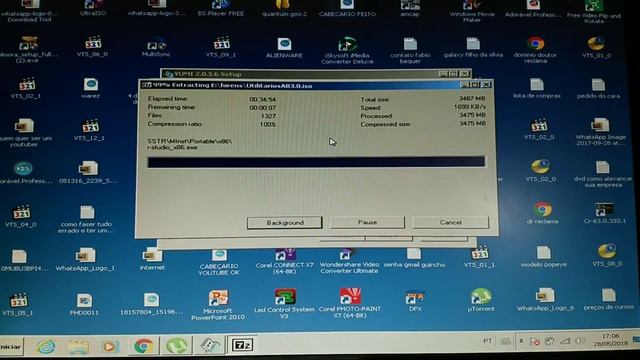Open the WhatsApp Image 2017-09-28 file

pos(600,132)
